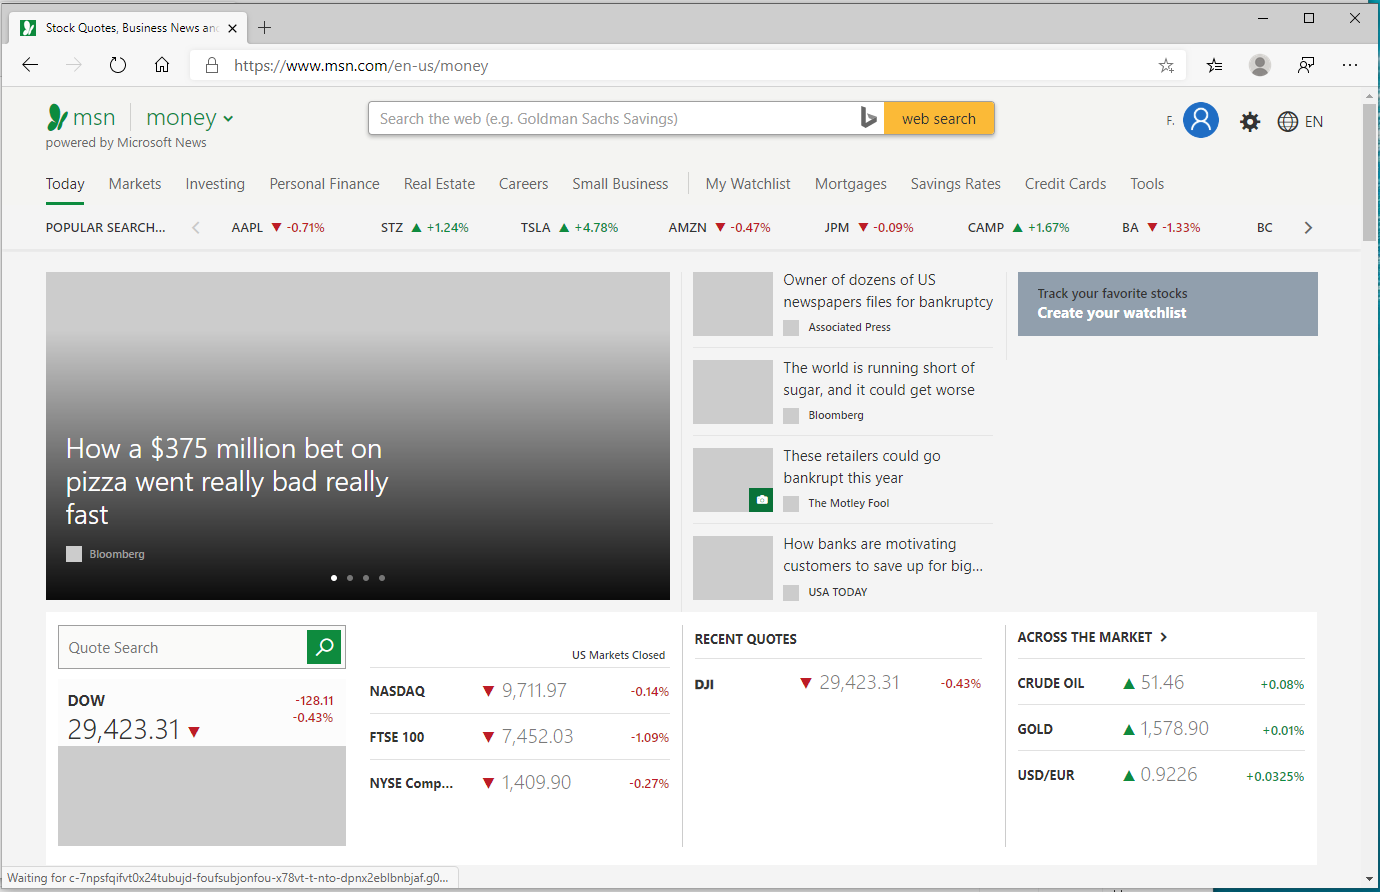Open the Markets tab

[x=135, y=184]
